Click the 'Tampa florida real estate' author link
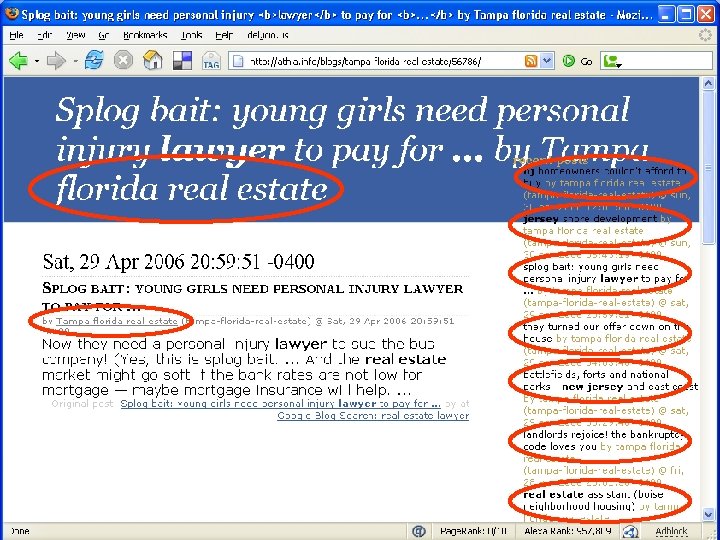This screenshot has width=720, height=540. 116,321
